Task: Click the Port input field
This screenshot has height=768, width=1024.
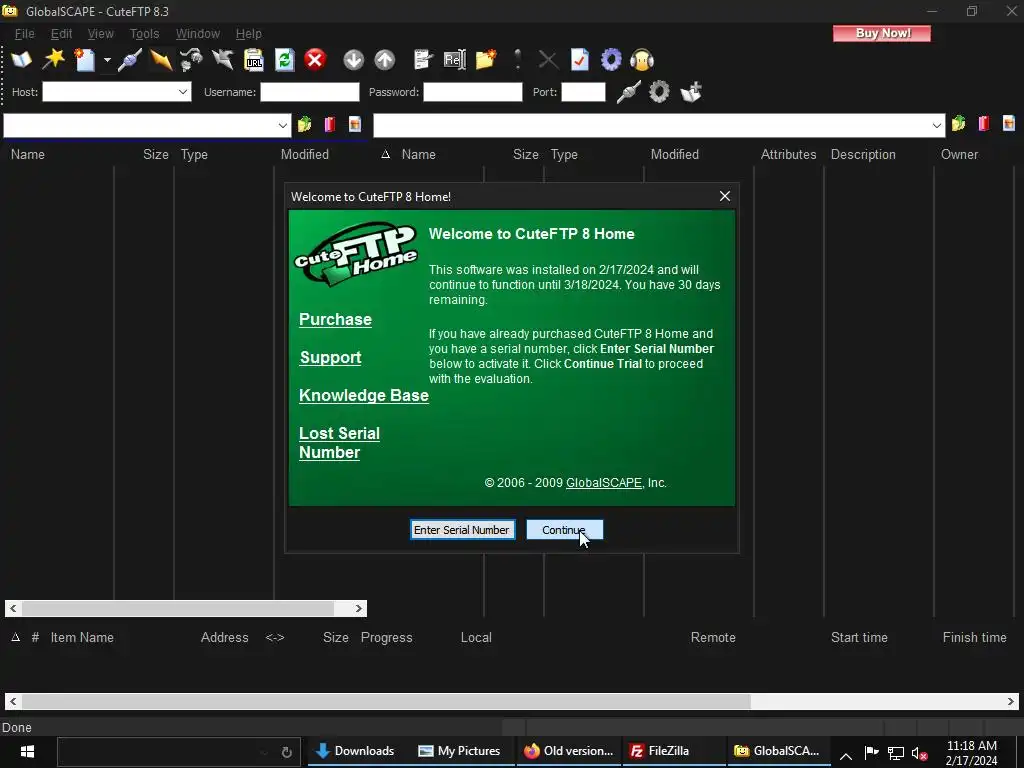Action: (x=583, y=92)
